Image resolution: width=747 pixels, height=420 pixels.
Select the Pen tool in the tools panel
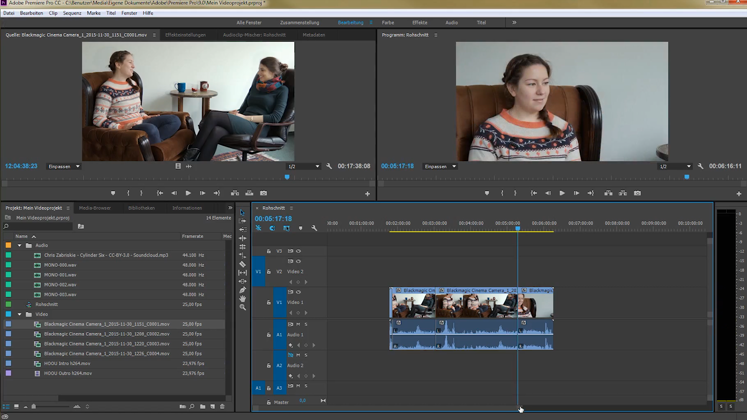(x=242, y=290)
